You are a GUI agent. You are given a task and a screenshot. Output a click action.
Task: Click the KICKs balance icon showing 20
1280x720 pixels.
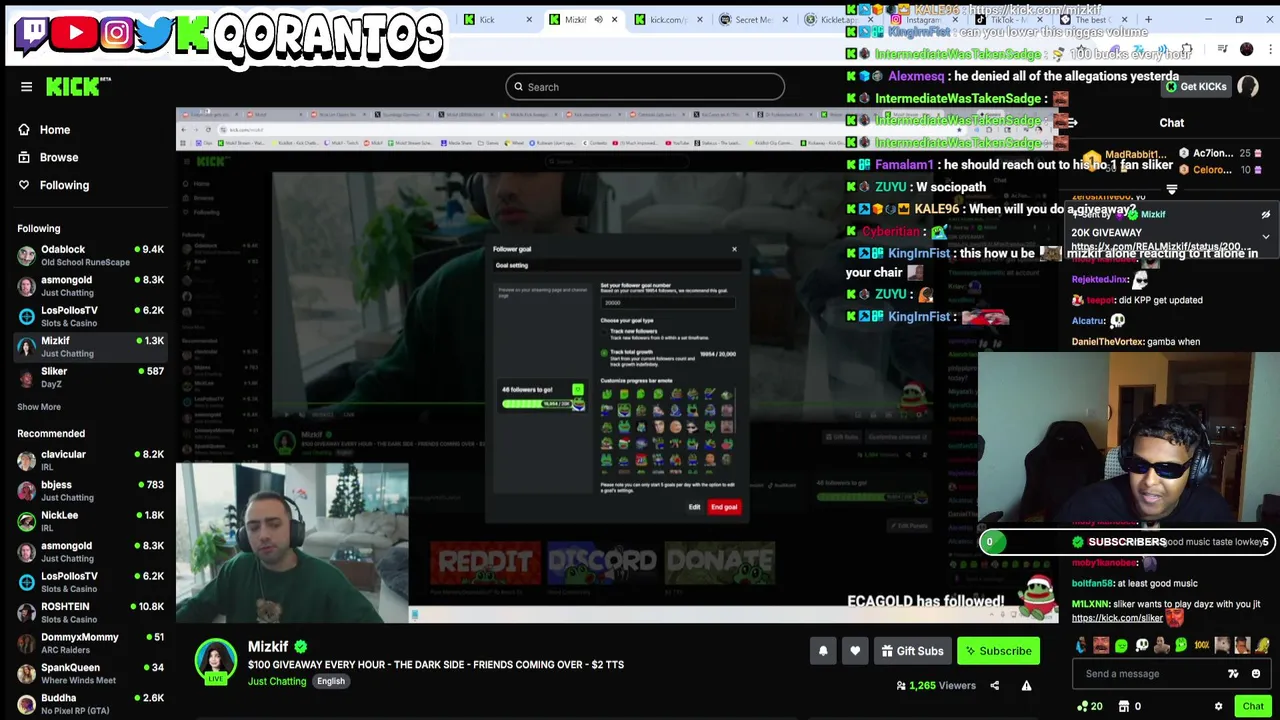(1089, 707)
